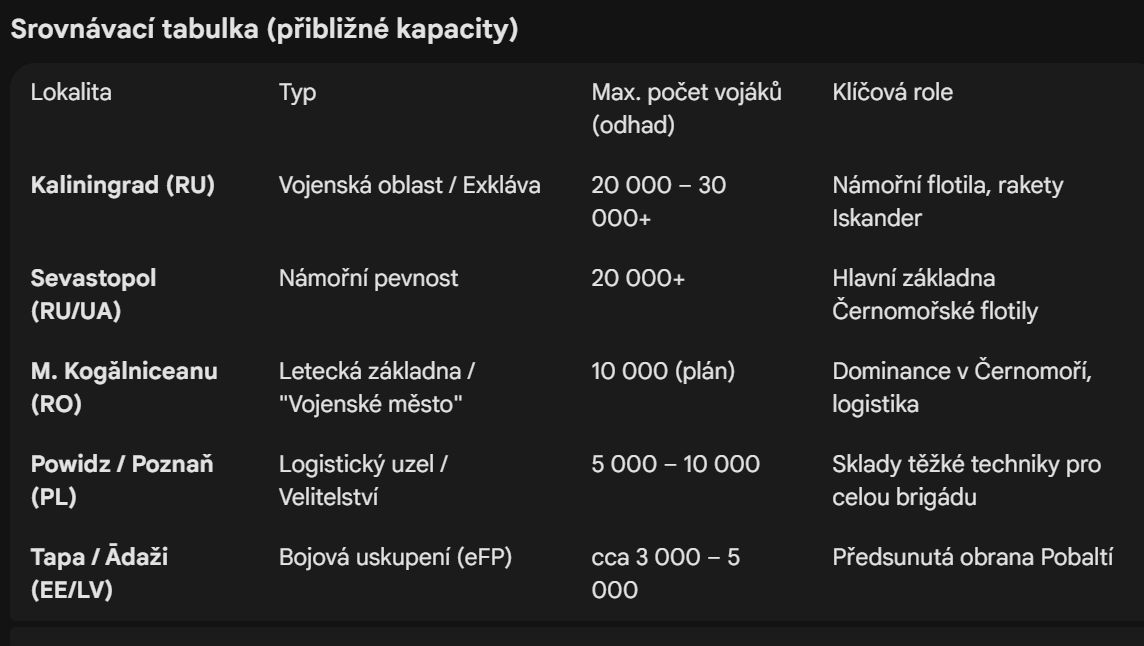Screen dimensions: 1144x646
Task: Select the "Námořní flotila, rakety Iskander" cell
Action: pyautogui.click(x=947, y=201)
